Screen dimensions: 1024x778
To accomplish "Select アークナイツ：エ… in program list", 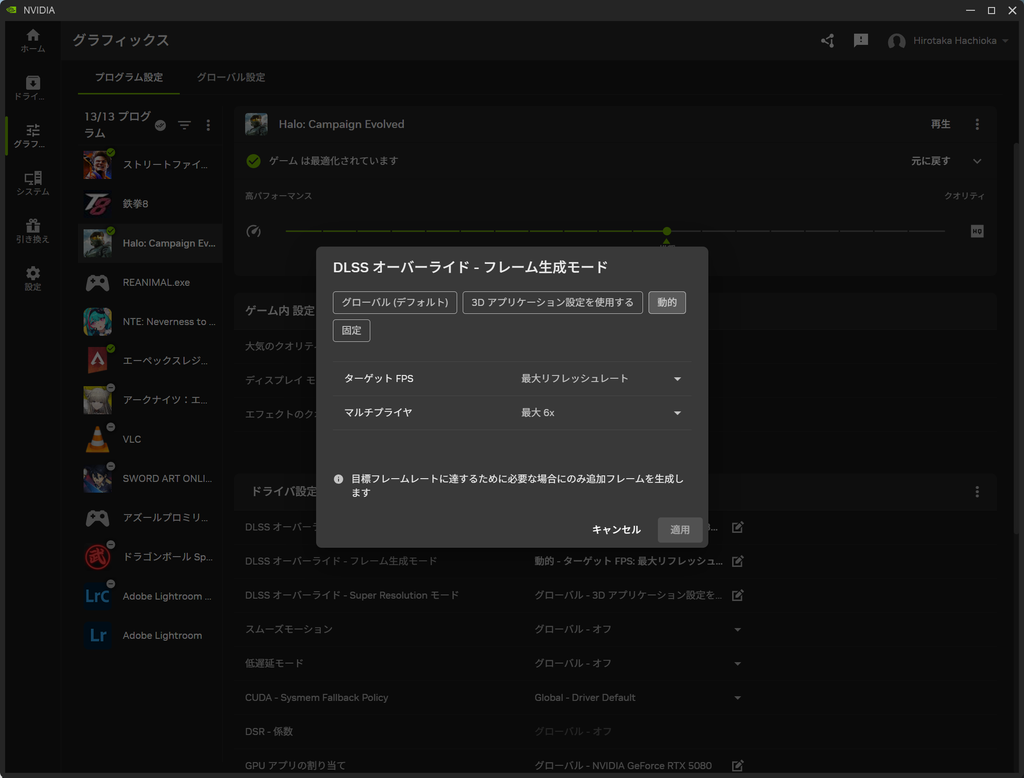I will [x=150, y=400].
